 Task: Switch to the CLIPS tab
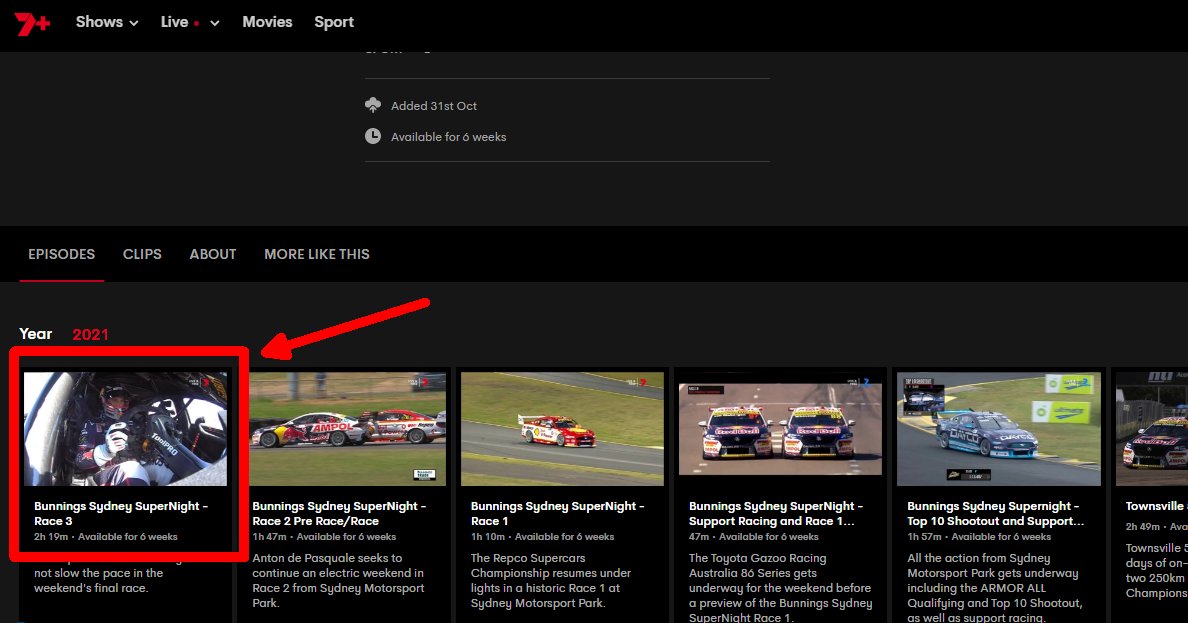pos(142,255)
